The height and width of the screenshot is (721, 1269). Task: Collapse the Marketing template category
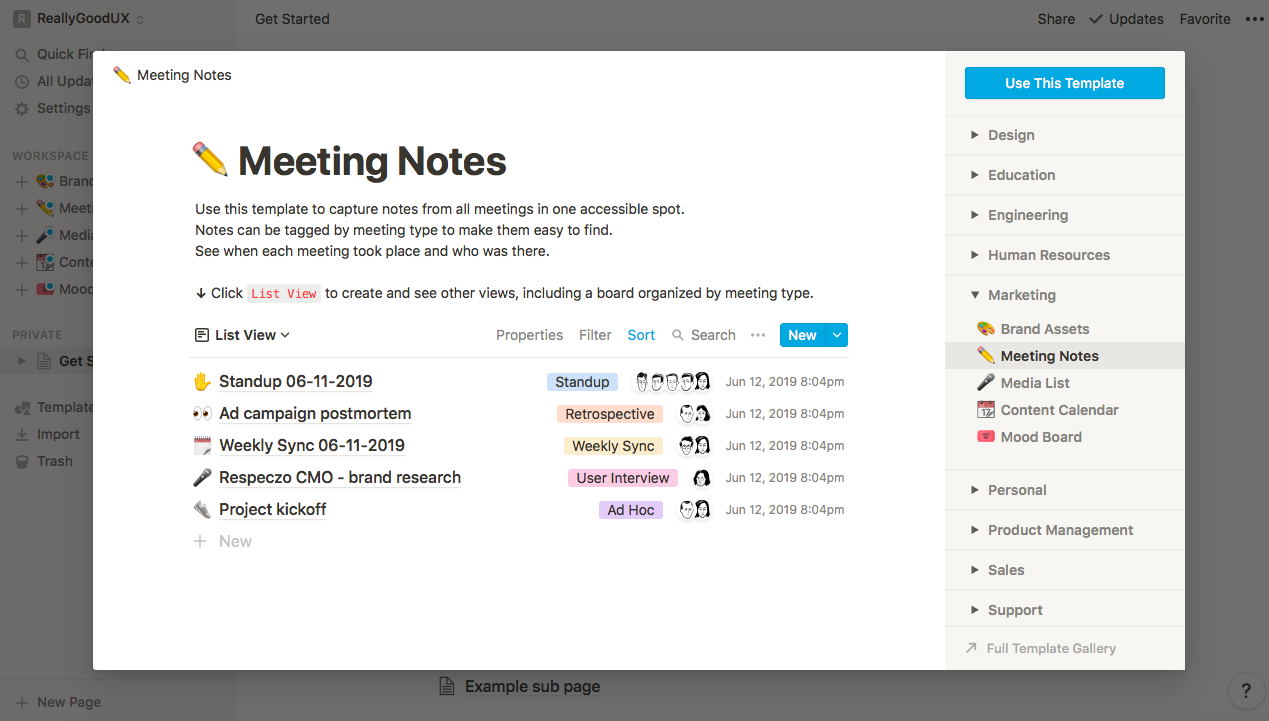click(975, 295)
